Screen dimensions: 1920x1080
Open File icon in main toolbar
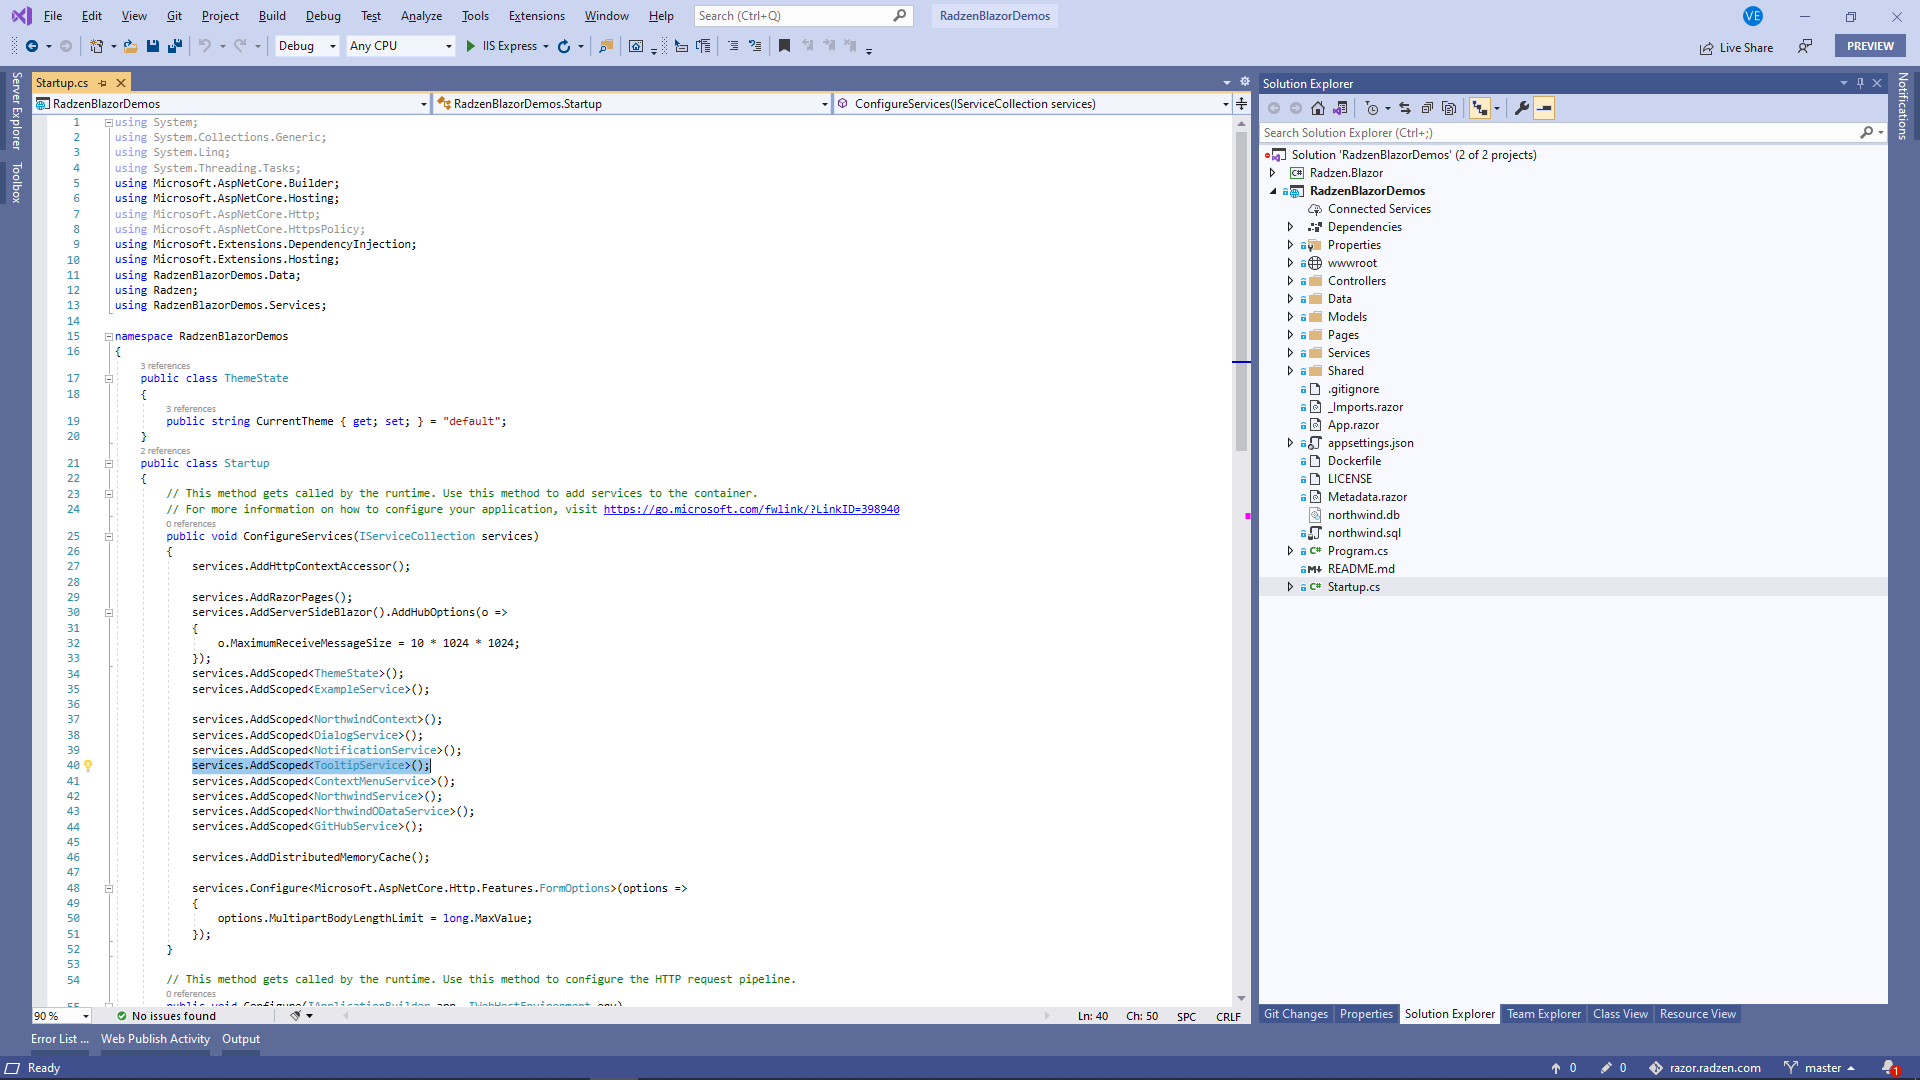pyautogui.click(x=130, y=46)
